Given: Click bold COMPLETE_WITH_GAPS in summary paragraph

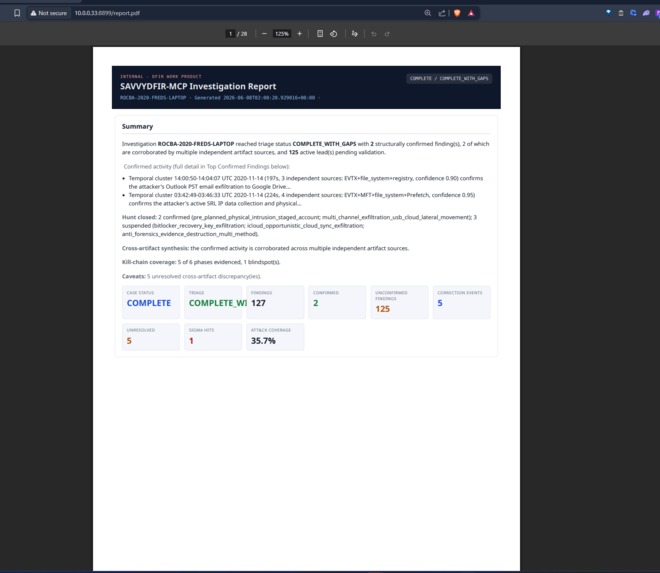Looking at the screenshot, I should click(x=324, y=144).
